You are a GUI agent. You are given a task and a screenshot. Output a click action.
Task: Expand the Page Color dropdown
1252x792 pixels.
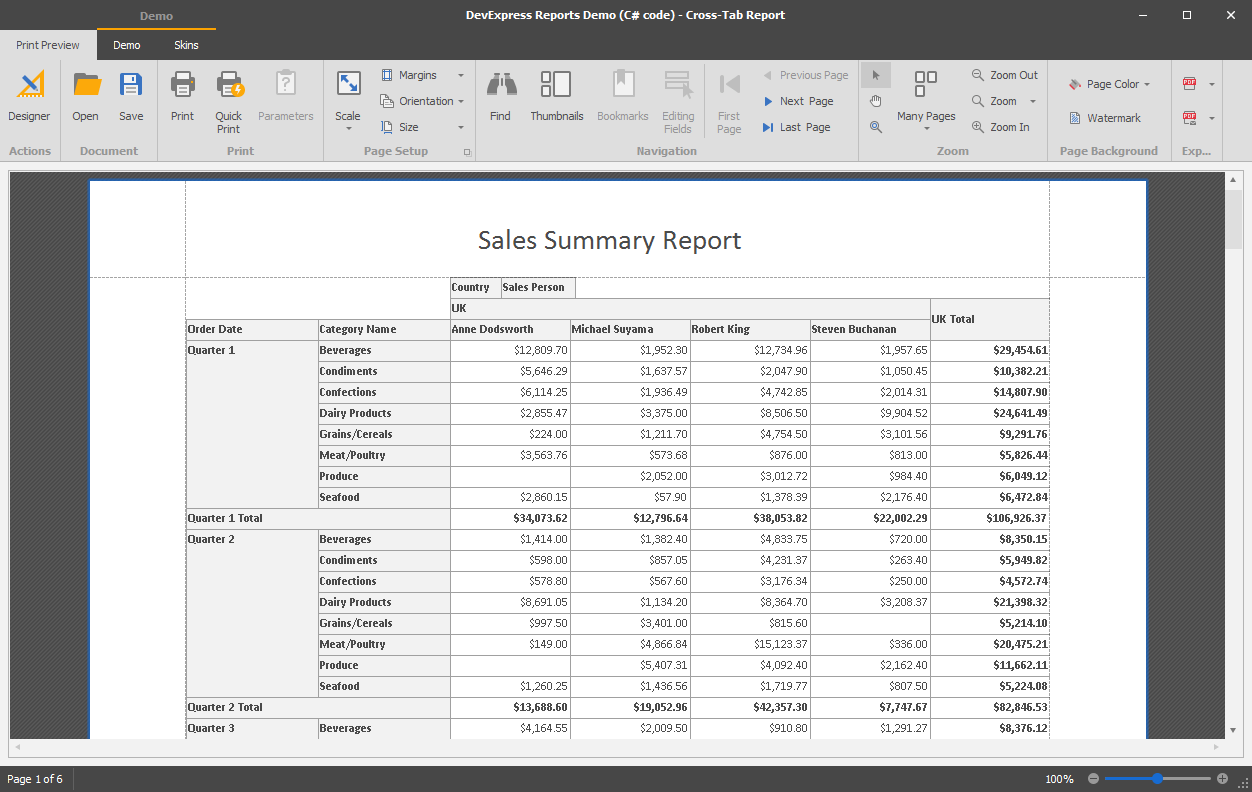pyautogui.click(x=1146, y=85)
